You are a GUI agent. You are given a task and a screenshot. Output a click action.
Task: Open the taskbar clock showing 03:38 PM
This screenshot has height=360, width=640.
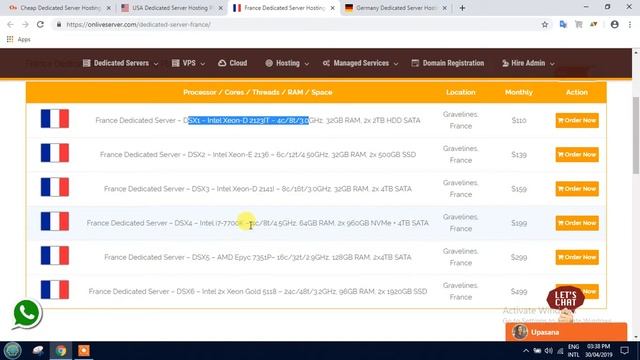point(598,351)
